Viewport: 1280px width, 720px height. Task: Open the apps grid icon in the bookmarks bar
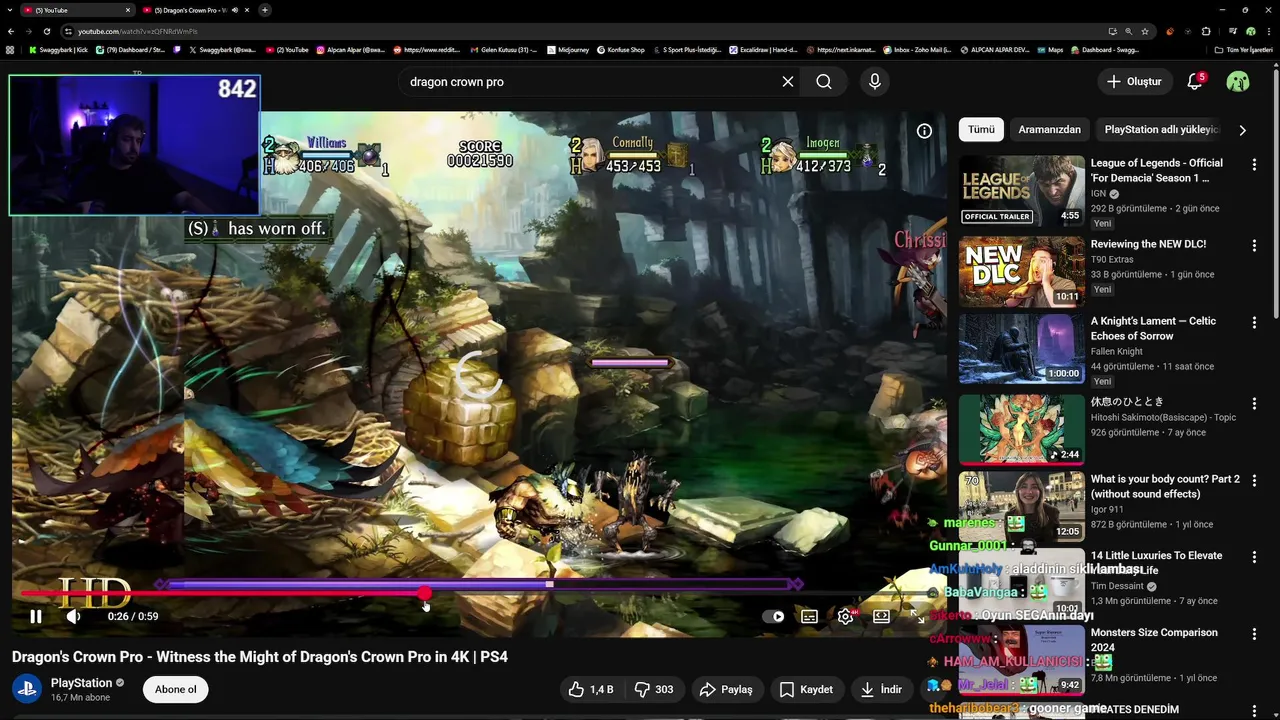tap(10, 49)
